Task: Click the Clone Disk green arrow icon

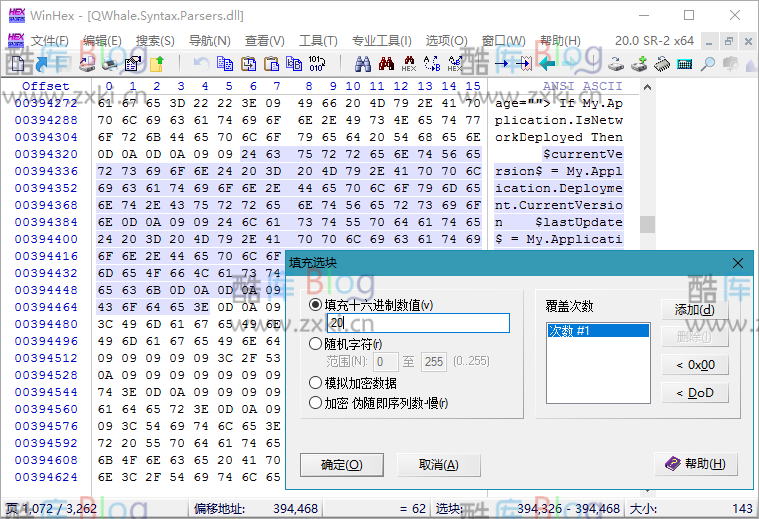Action: click(639, 63)
